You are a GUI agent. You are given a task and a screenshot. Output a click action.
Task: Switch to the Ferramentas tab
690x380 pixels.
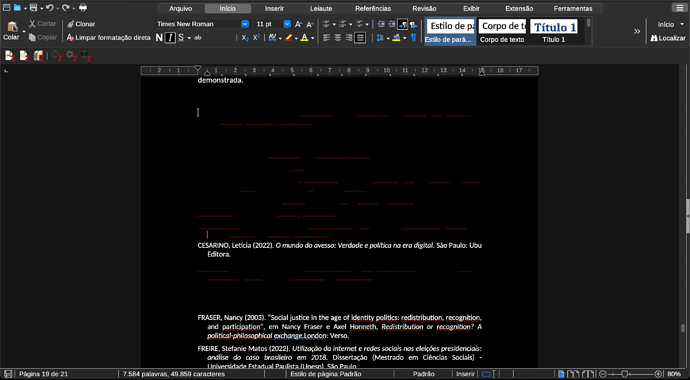pos(573,8)
